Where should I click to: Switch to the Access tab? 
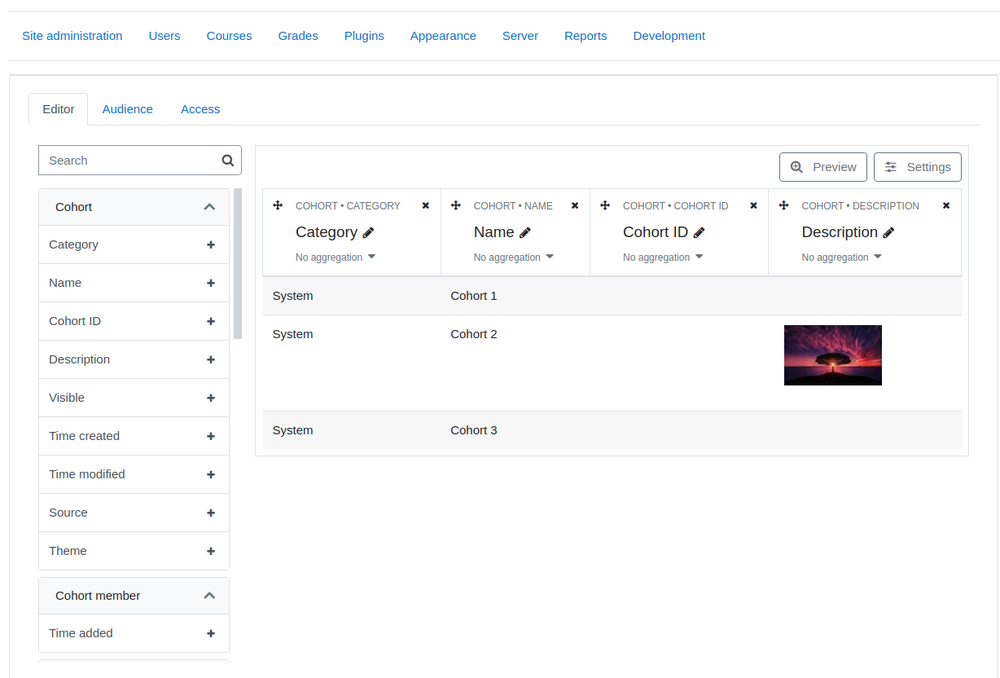200,109
